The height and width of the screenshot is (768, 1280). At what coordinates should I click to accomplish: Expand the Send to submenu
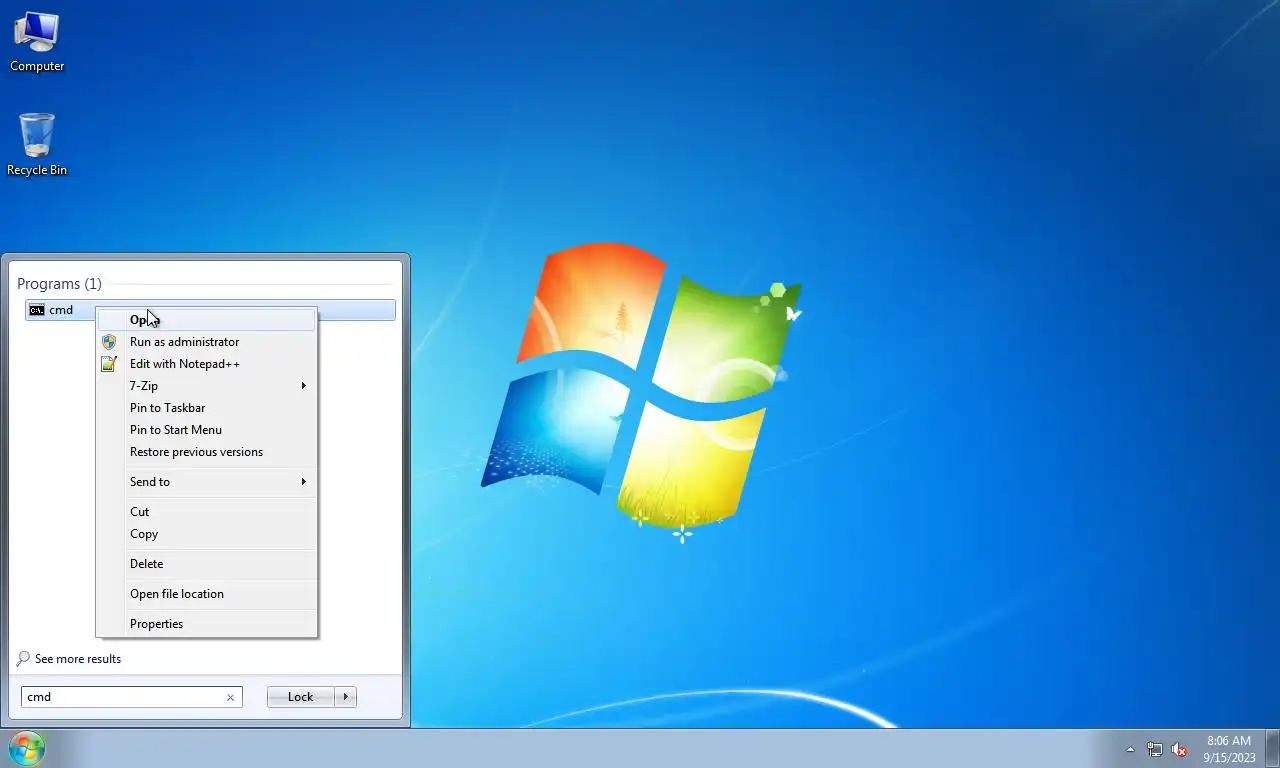click(207, 482)
